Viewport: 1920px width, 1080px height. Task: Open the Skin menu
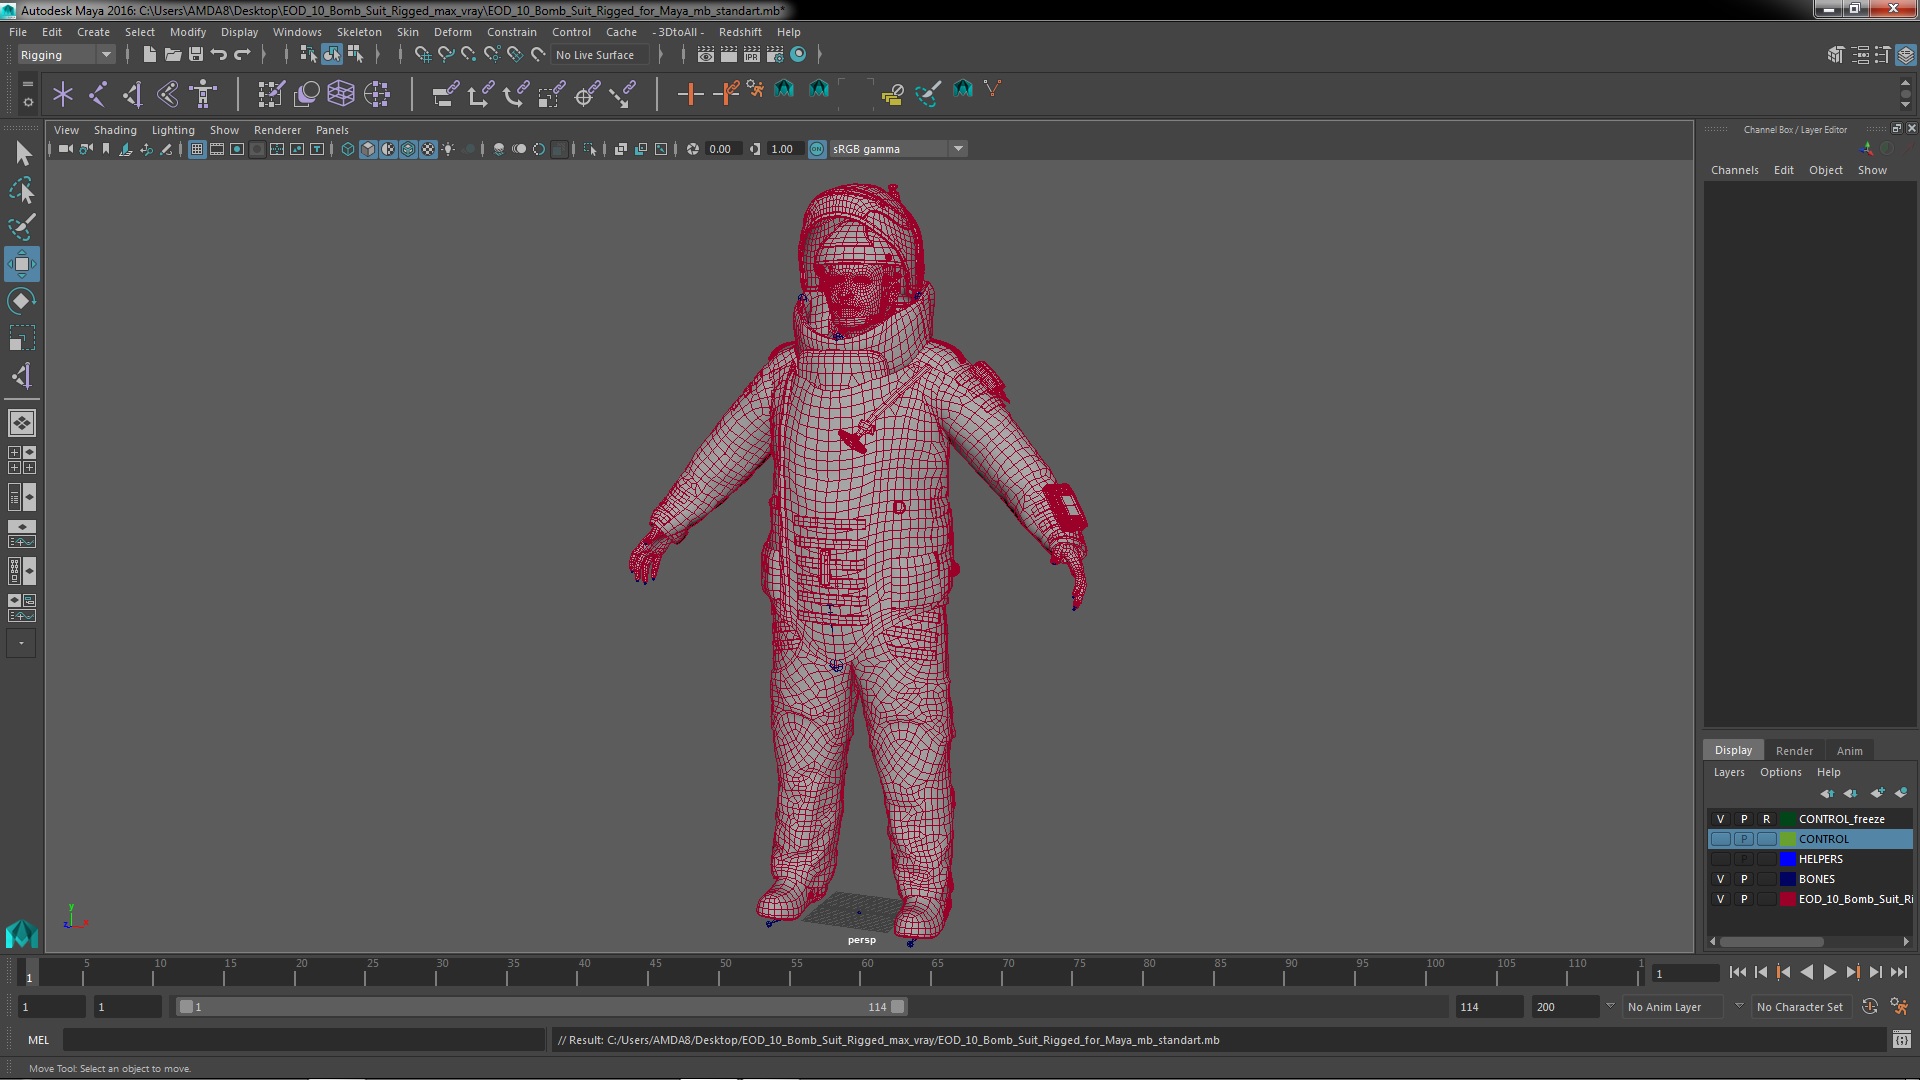[408, 32]
